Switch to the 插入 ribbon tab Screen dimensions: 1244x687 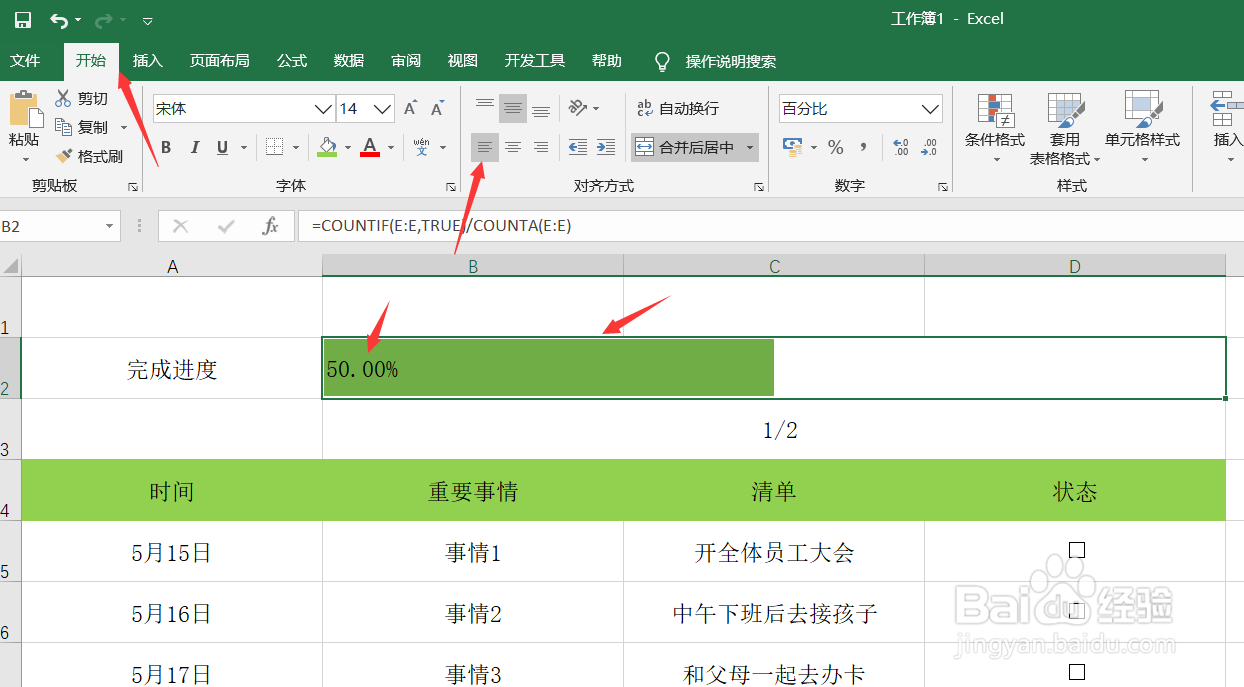click(x=148, y=61)
